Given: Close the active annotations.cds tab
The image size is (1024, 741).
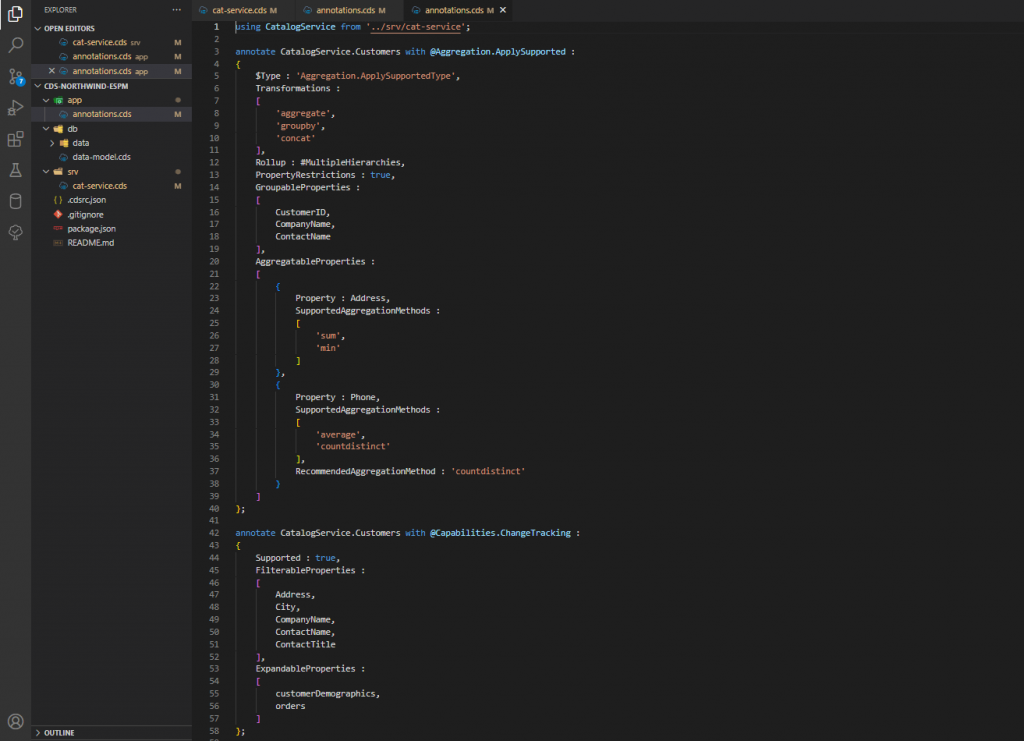Looking at the screenshot, I should 503,10.
